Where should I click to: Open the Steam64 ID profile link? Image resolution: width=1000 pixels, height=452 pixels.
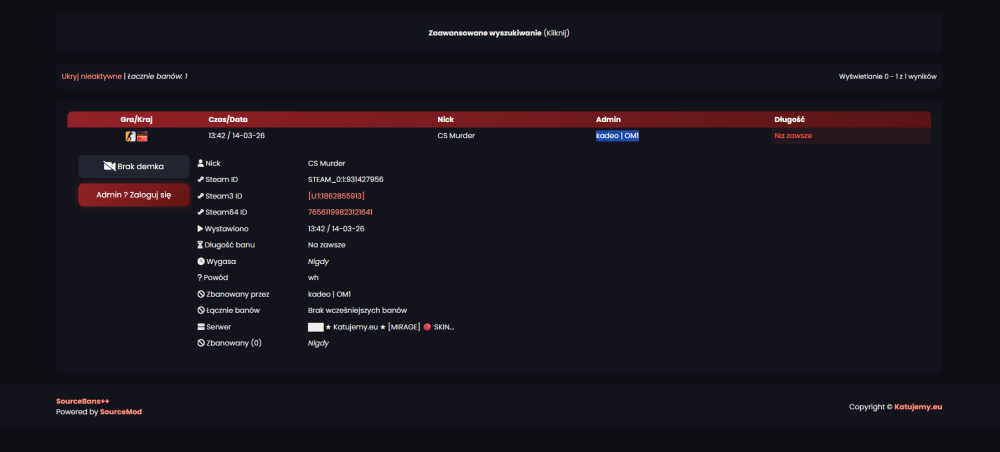340,212
